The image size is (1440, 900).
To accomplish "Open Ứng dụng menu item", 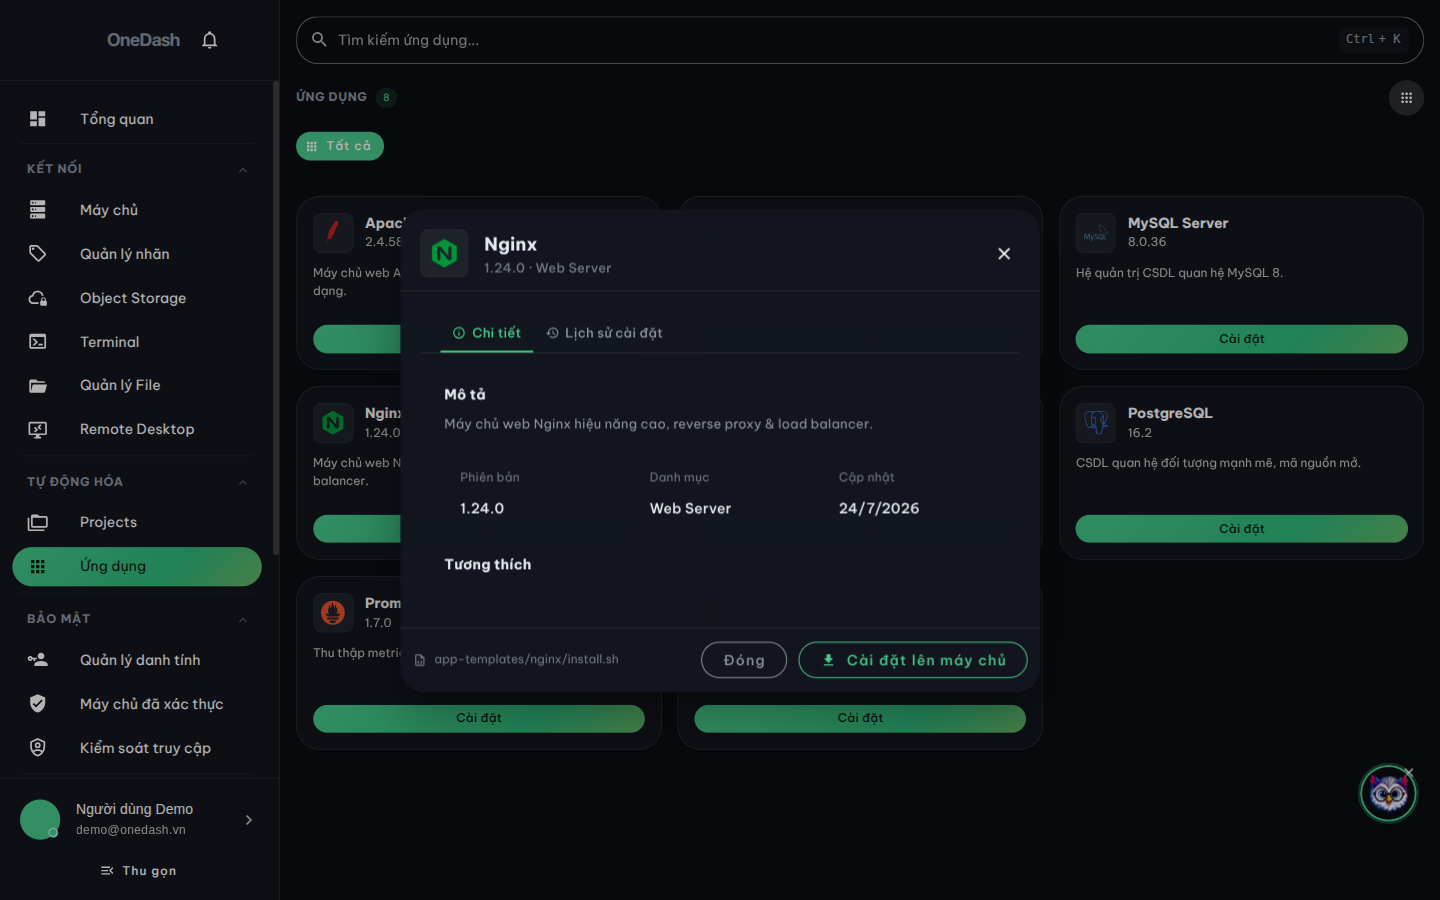I will click(137, 566).
